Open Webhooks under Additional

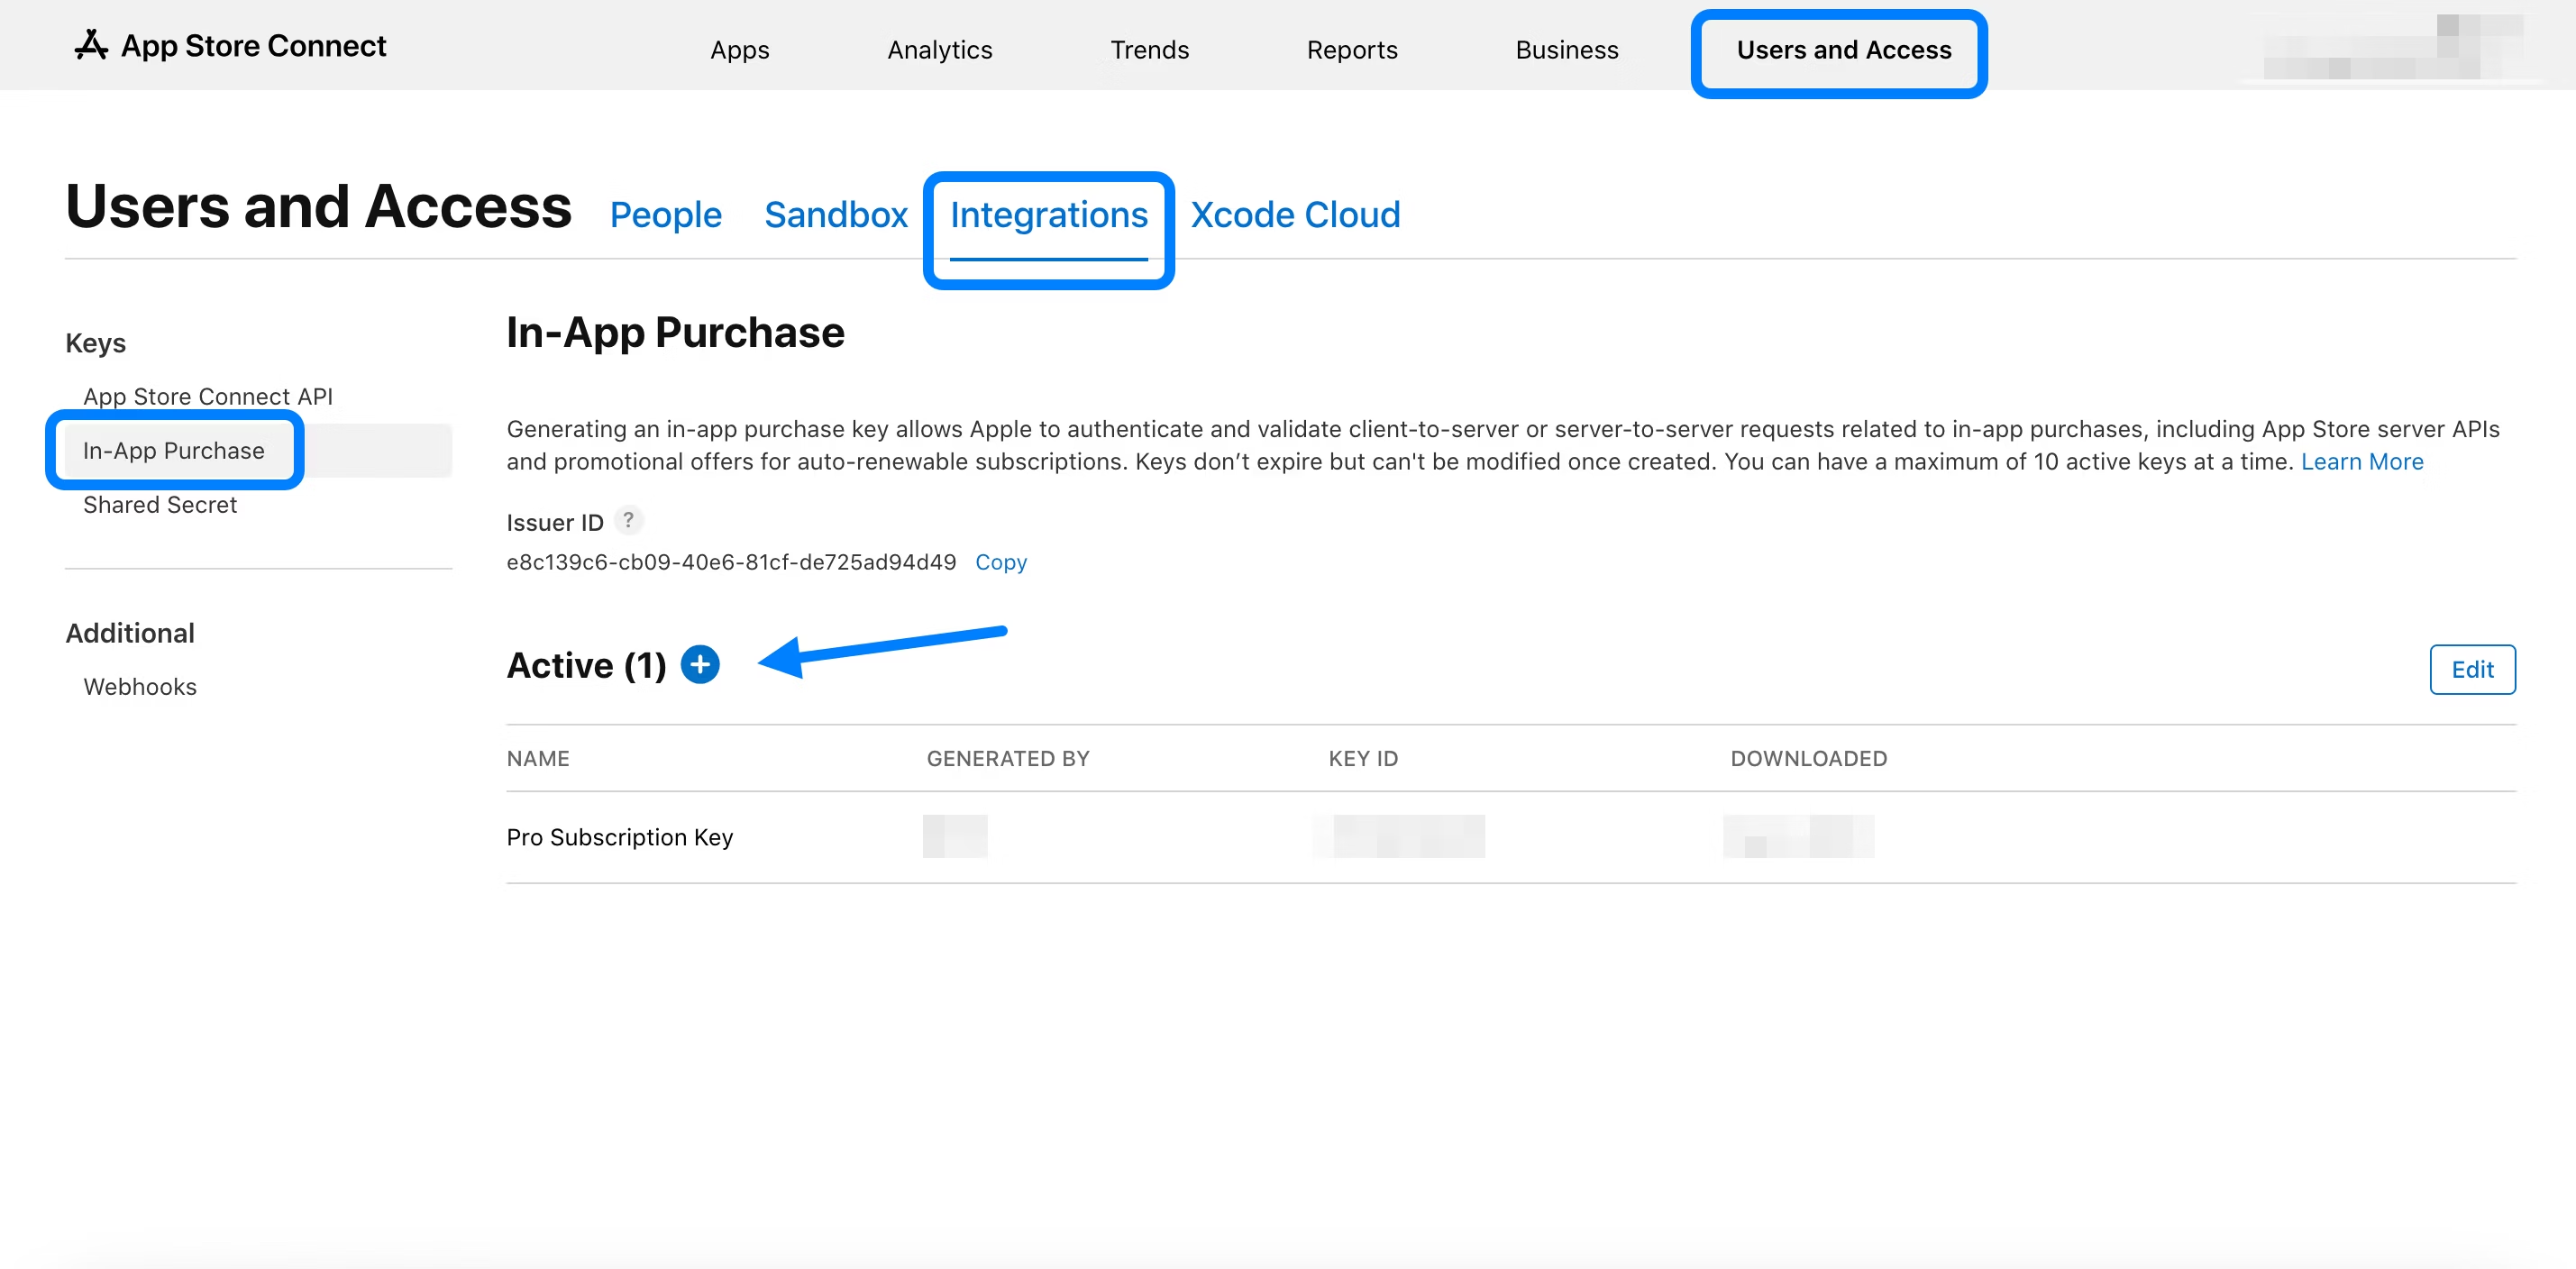(140, 687)
